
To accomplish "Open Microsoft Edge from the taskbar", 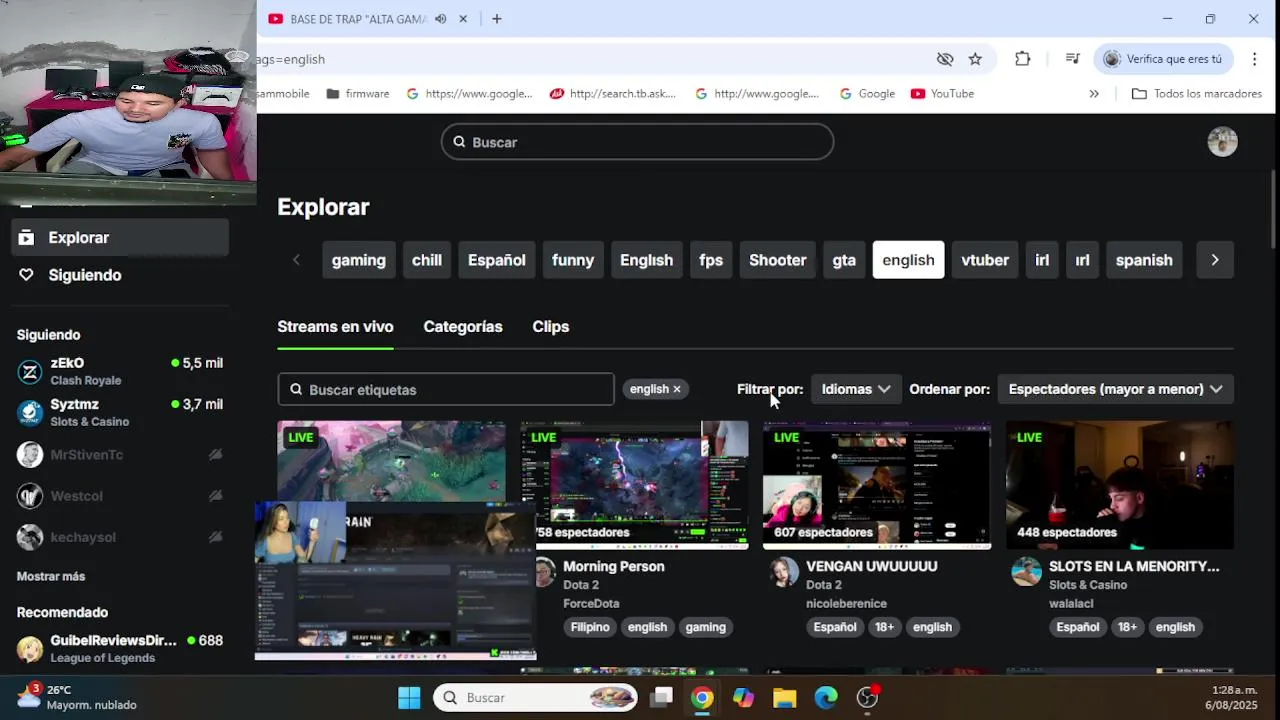I will click(x=826, y=698).
